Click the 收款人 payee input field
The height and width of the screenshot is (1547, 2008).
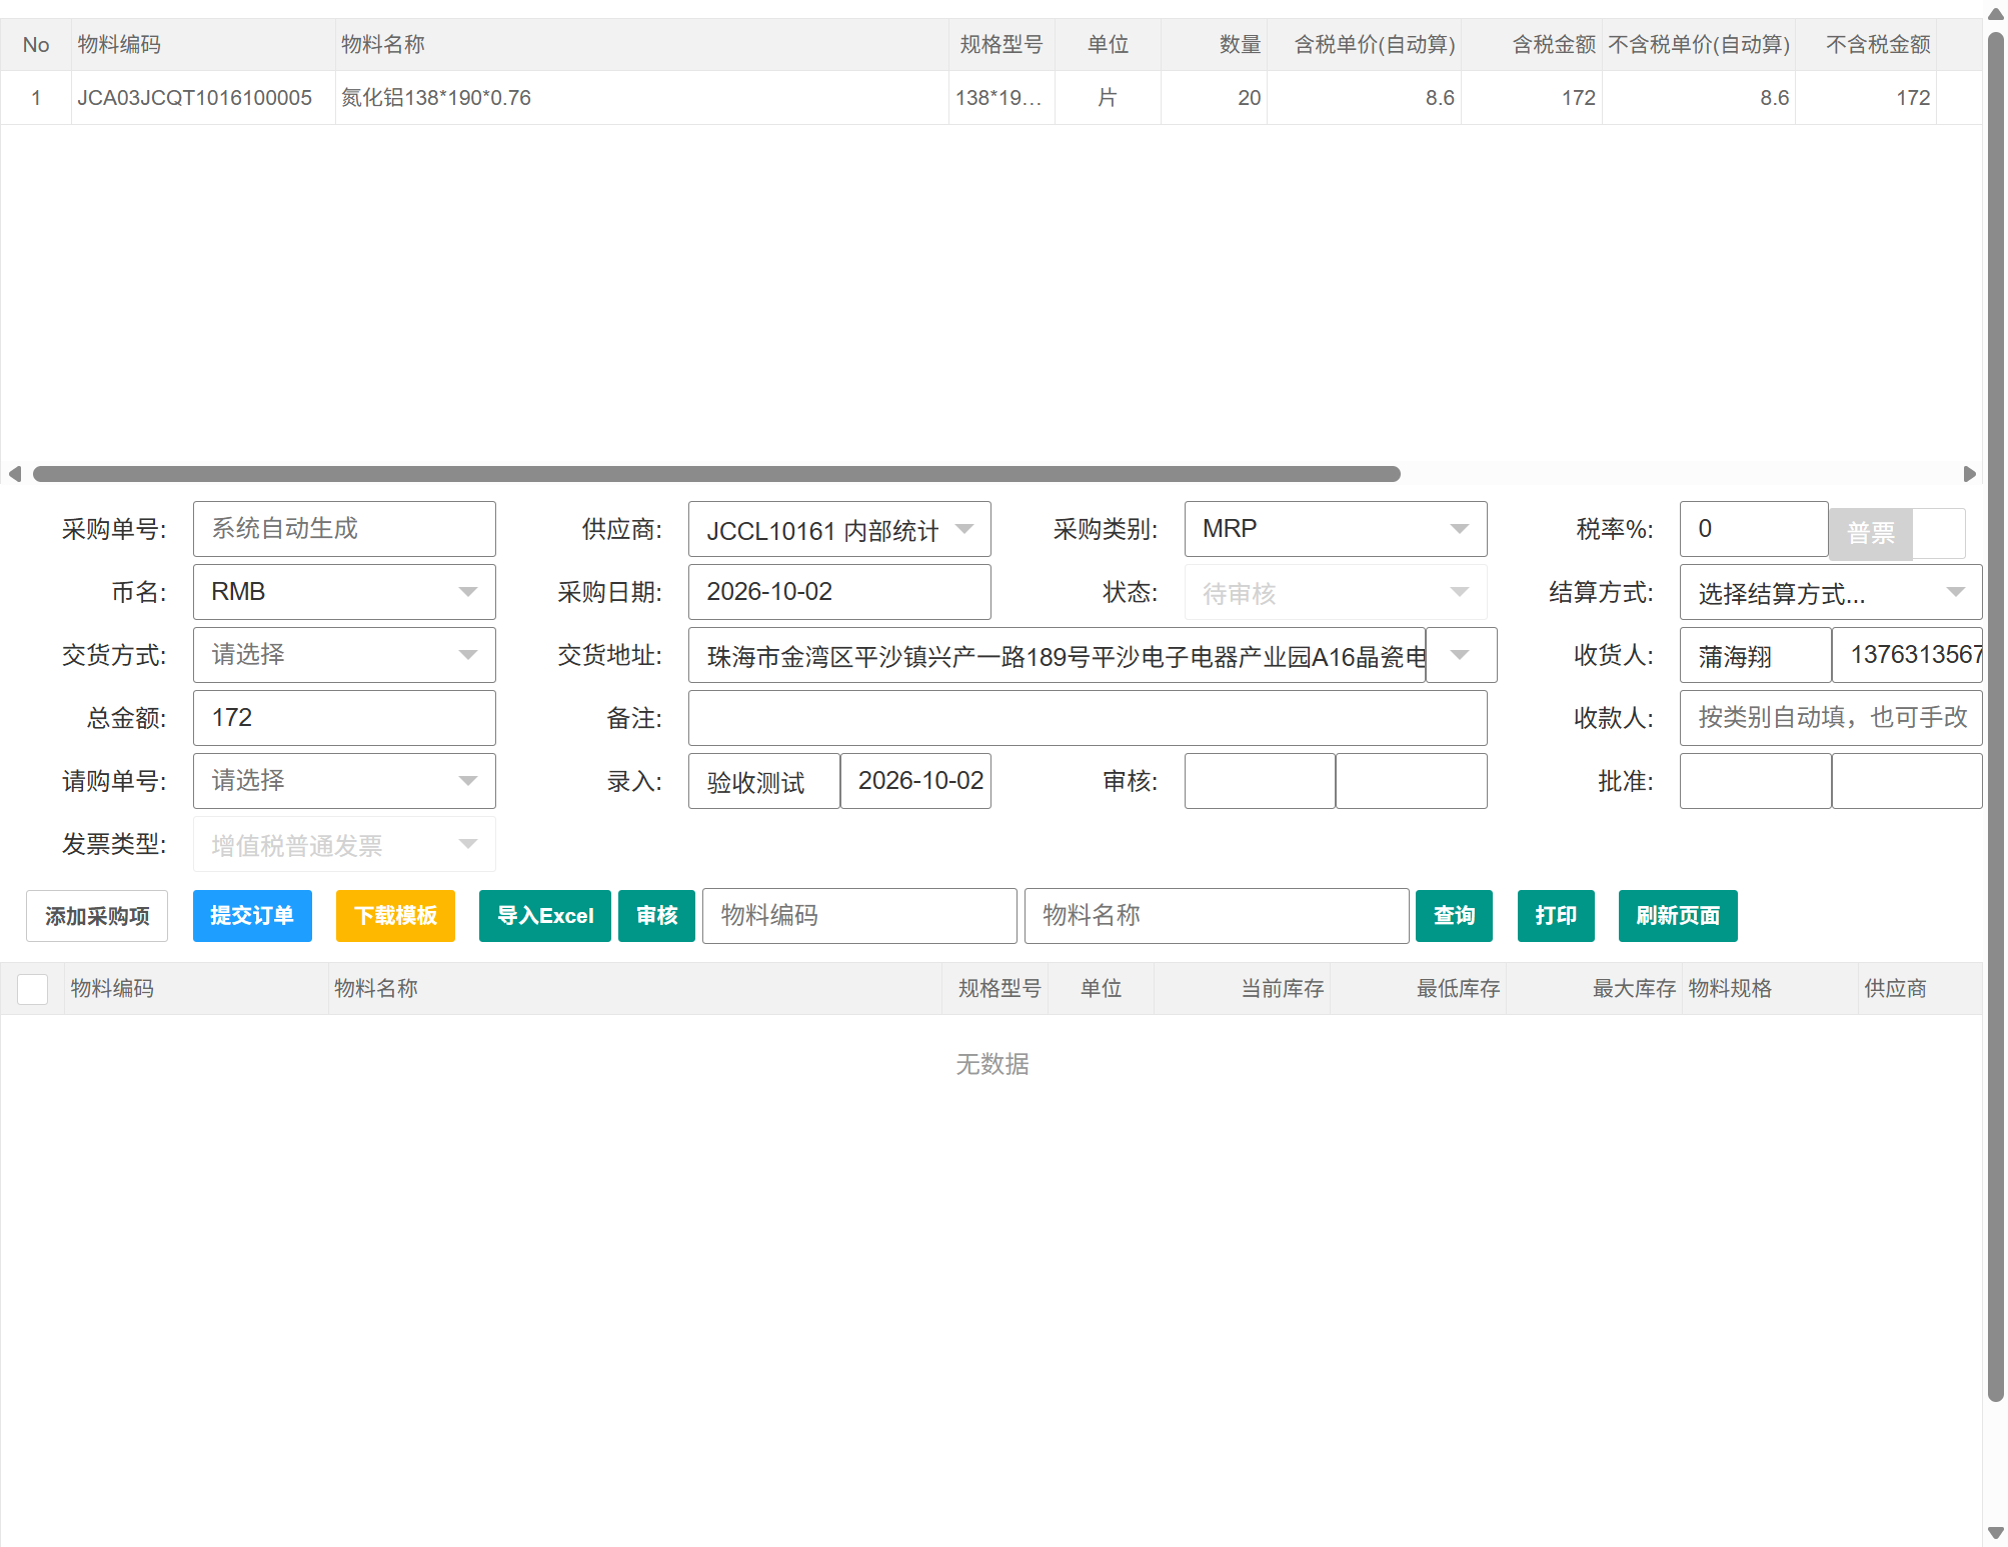pos(1830,718)
